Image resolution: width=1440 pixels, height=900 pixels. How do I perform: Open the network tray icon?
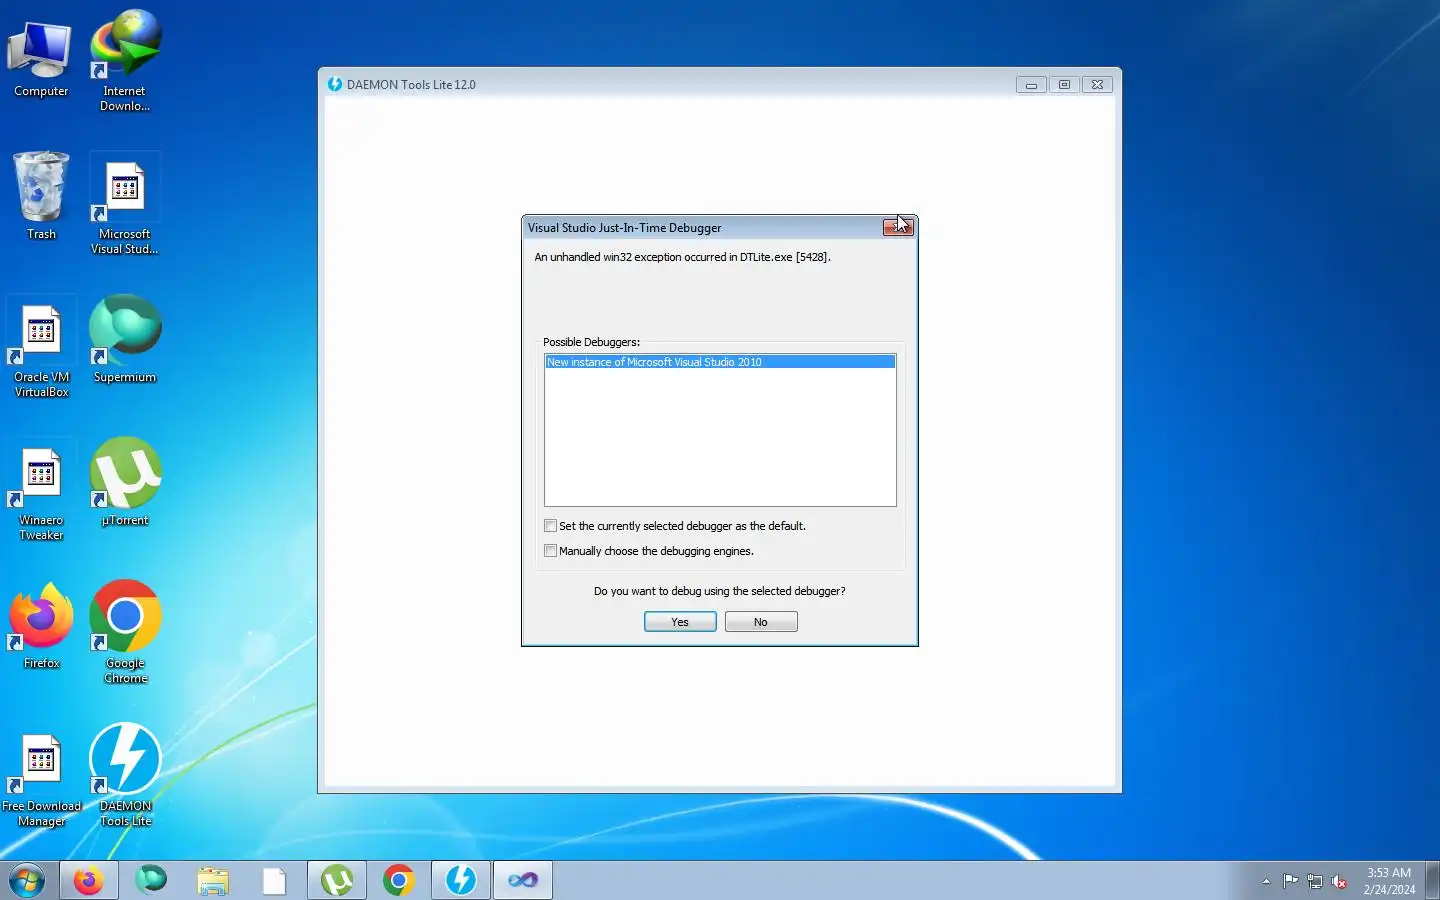click(1315, 881)
